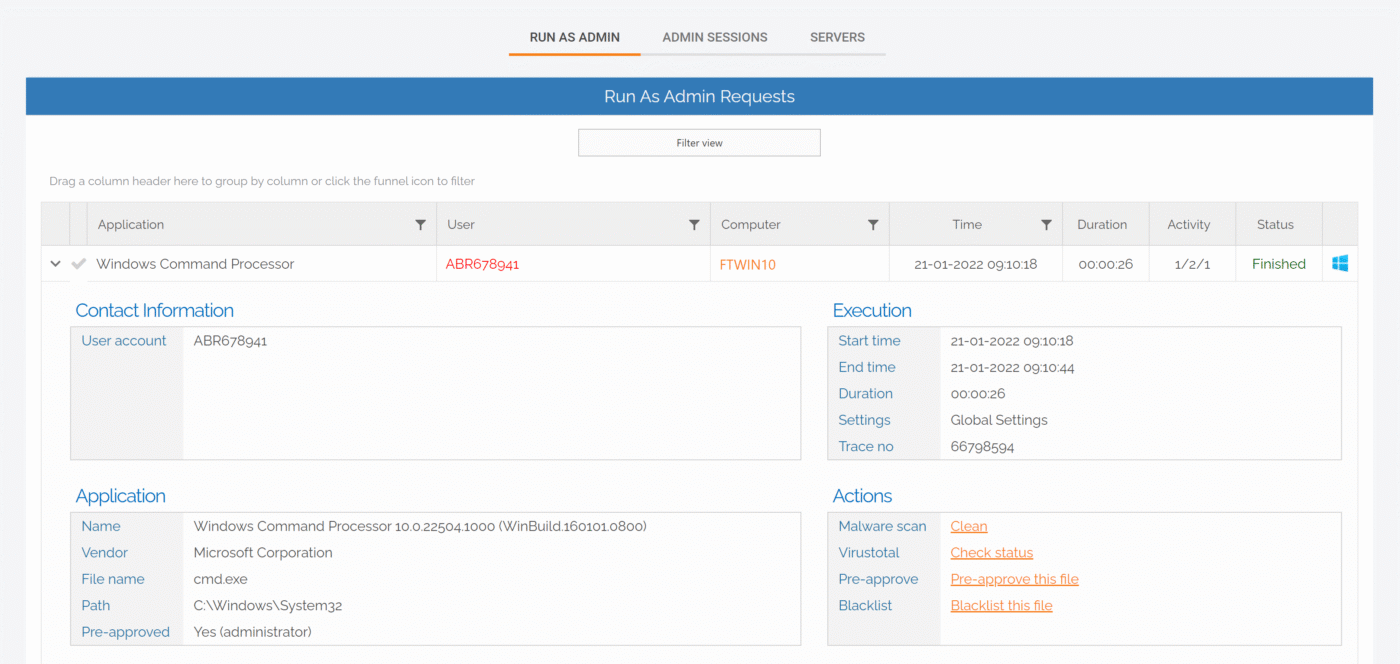Select the Run As Admin tab
This screenshot has height=664, width=1400.
click(574, 37)
